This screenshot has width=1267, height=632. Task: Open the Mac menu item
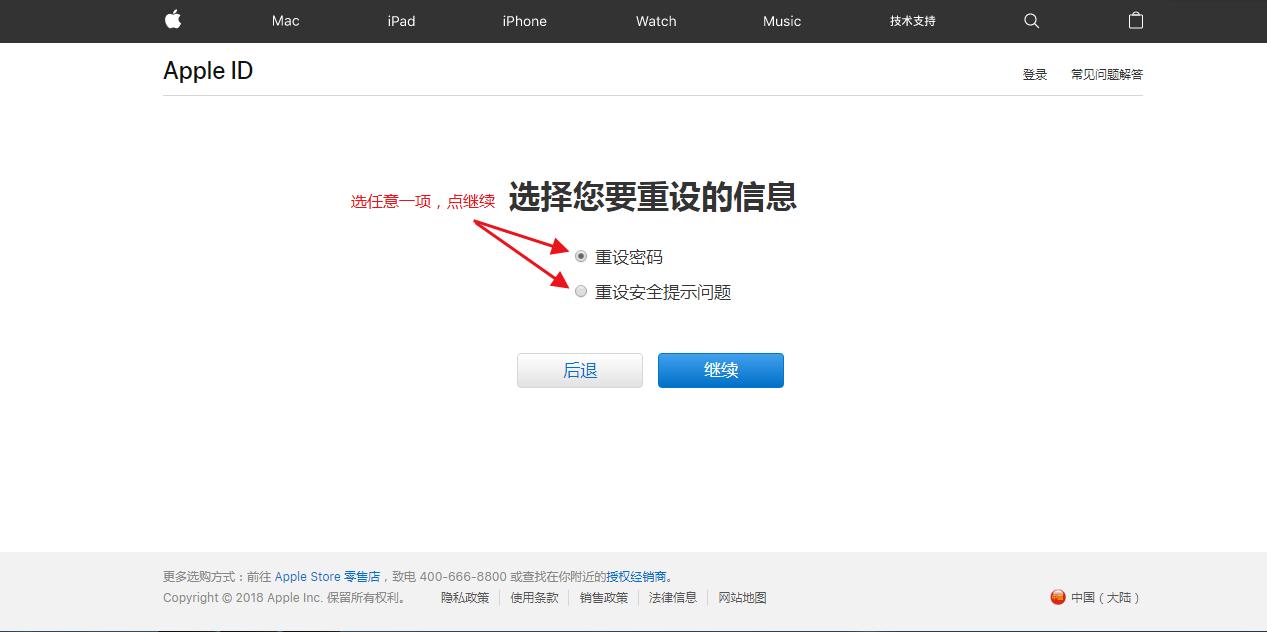(x=286, y=21)
